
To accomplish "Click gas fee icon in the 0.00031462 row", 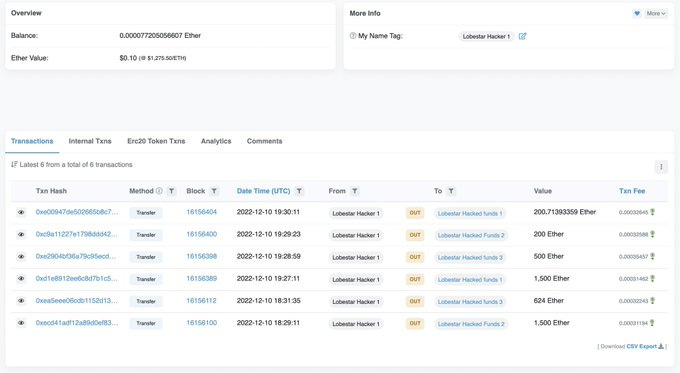I will [652, 278].
